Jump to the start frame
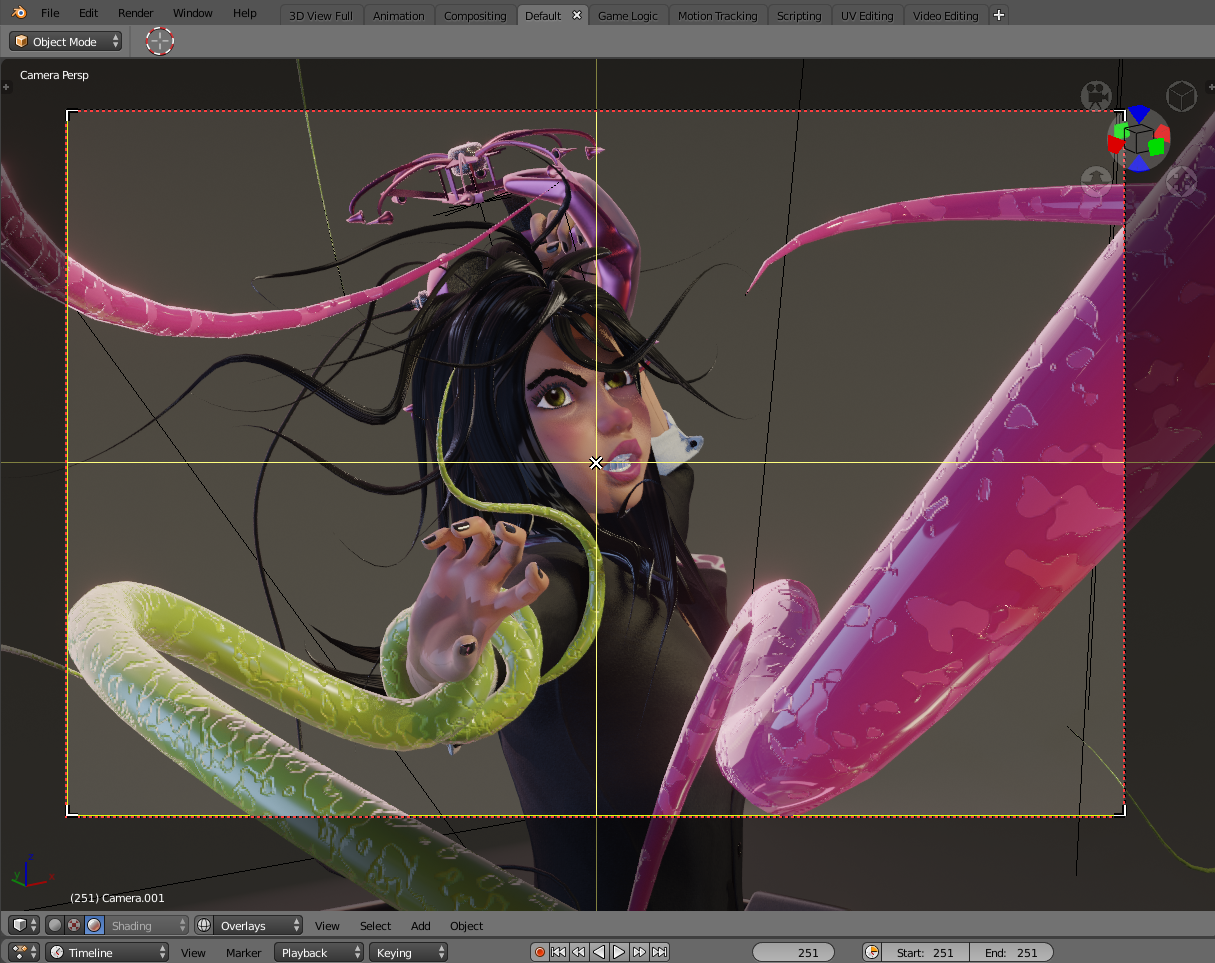Screen dimensions: 1215x963 point(559,953)
